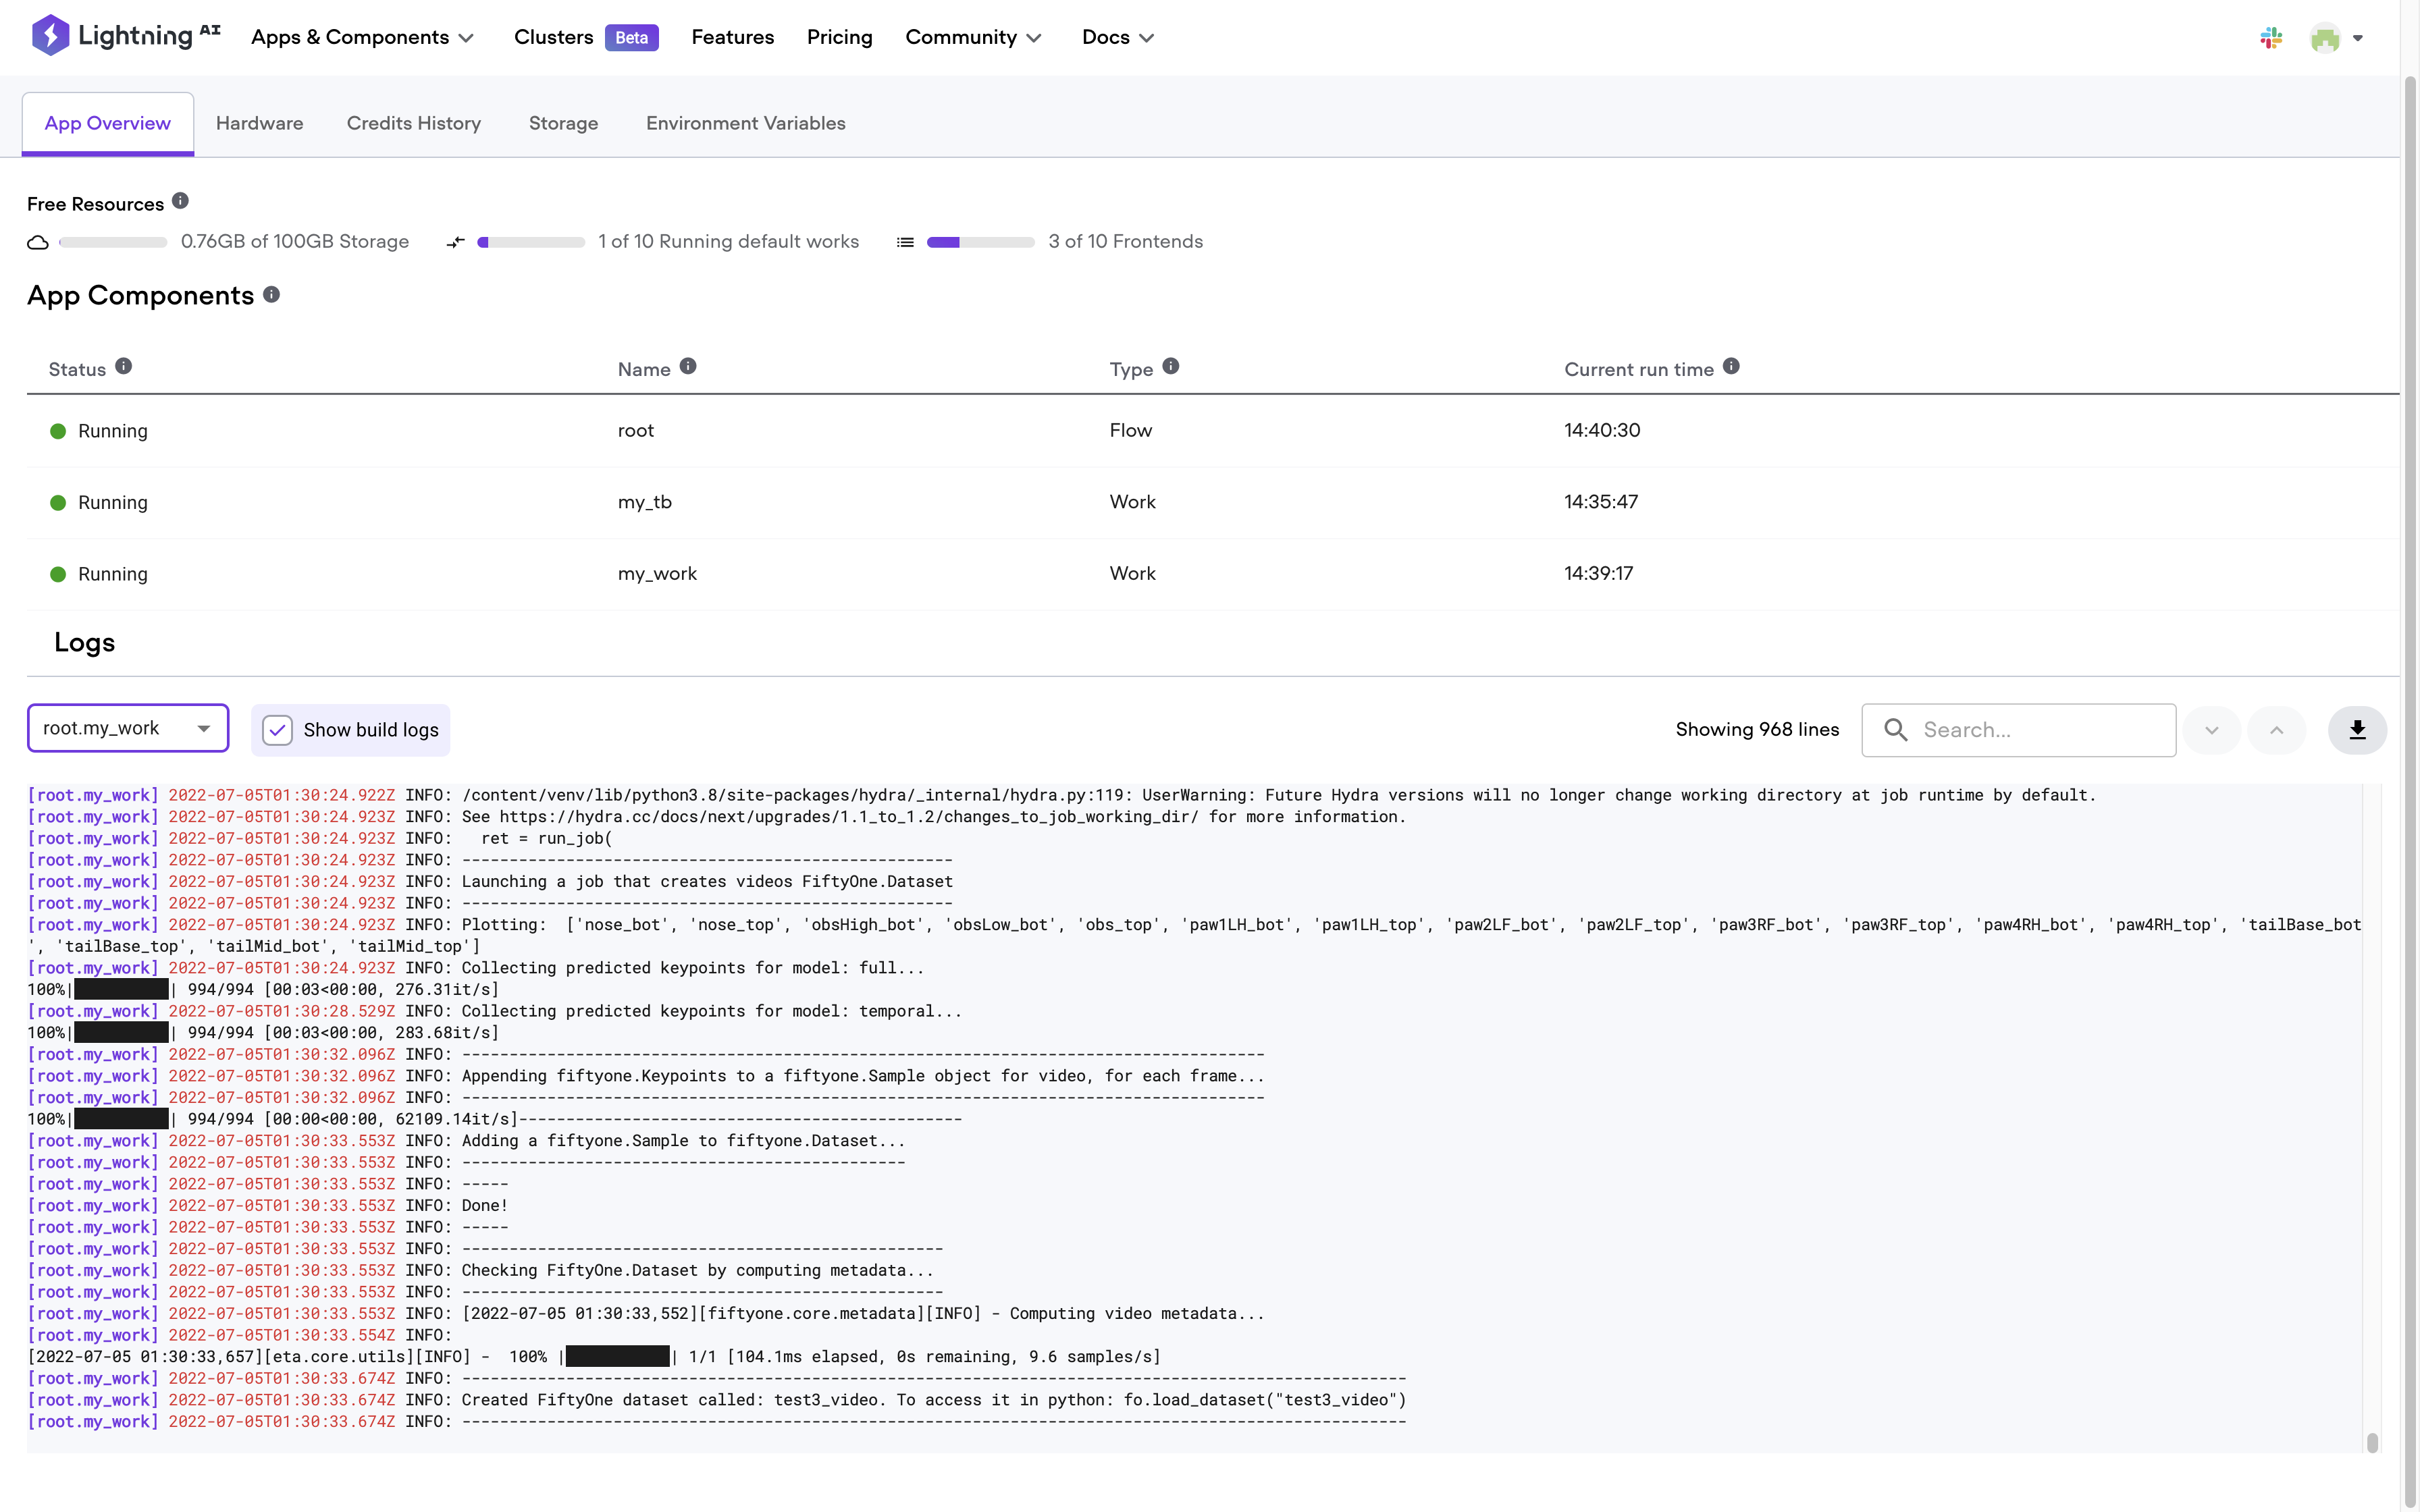The height and width of the screenshot is (1512, 2420).
Task: Download logs with the download icon
Action: point(2357,730)
